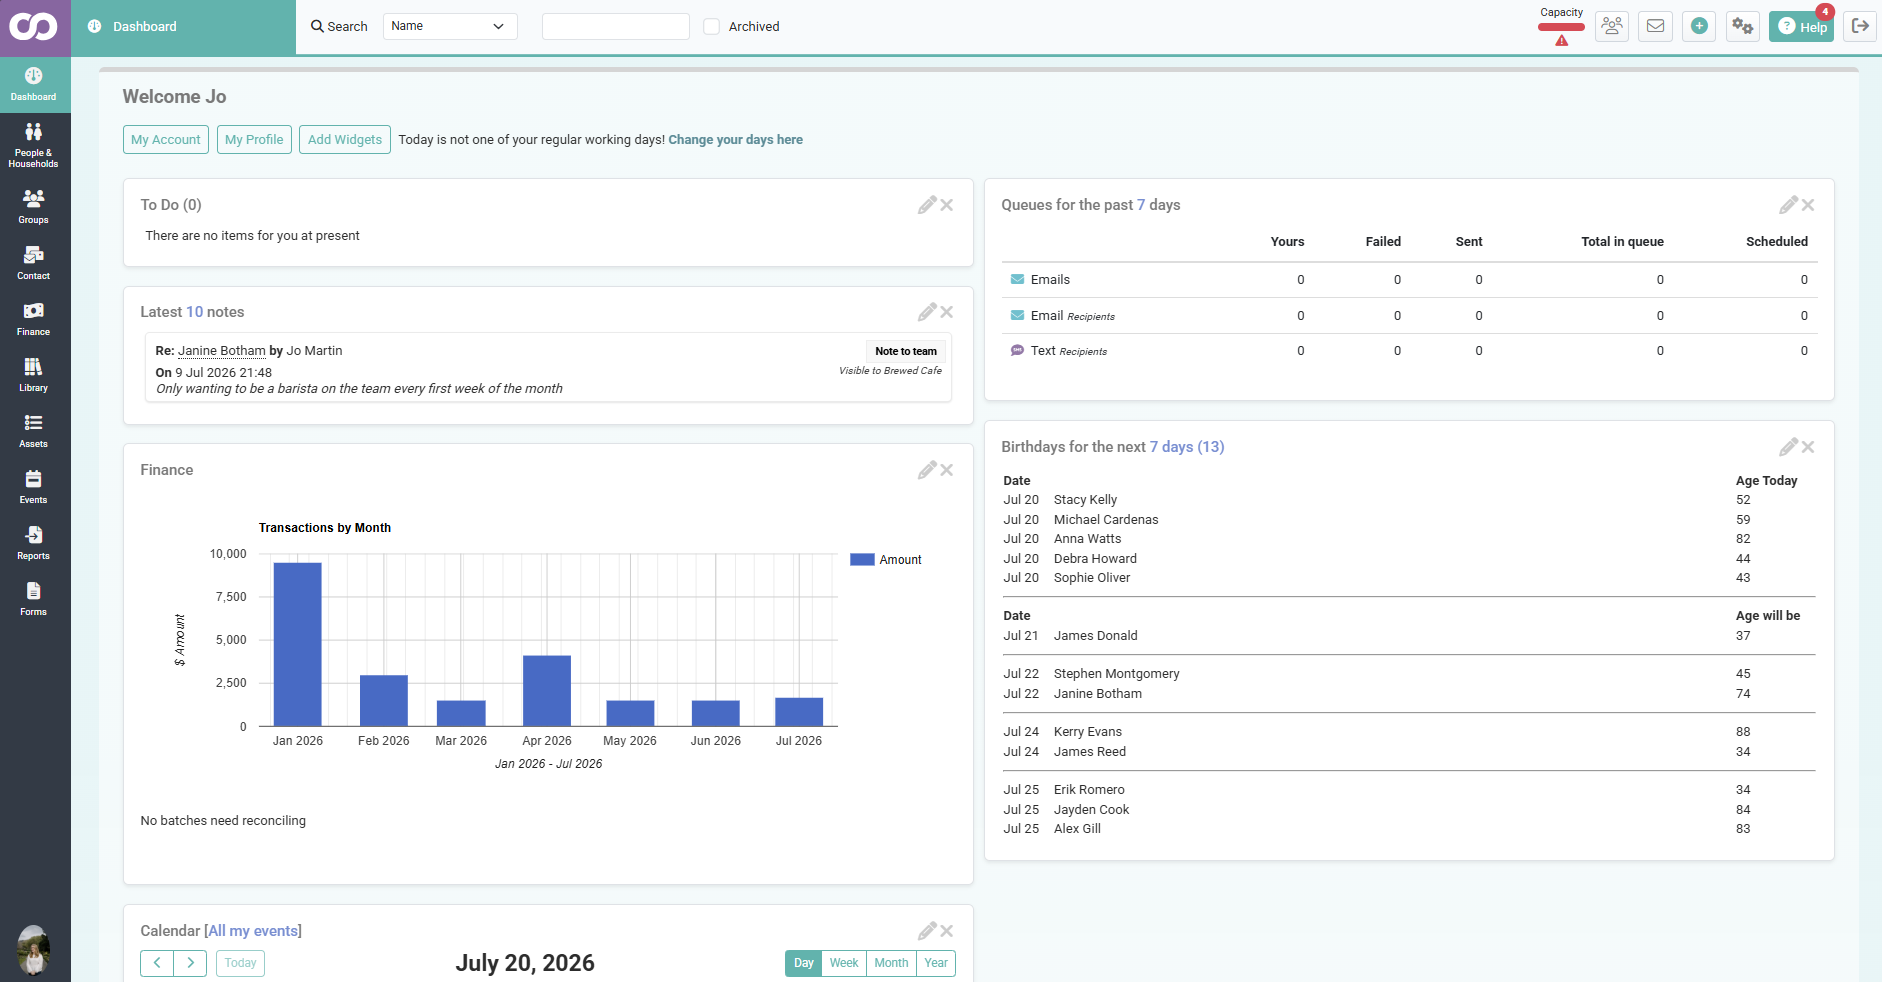The height and width of the screenshot is (982, 1882).
Task: Edit the Finance widget with pencil icon
Action: 927,470
